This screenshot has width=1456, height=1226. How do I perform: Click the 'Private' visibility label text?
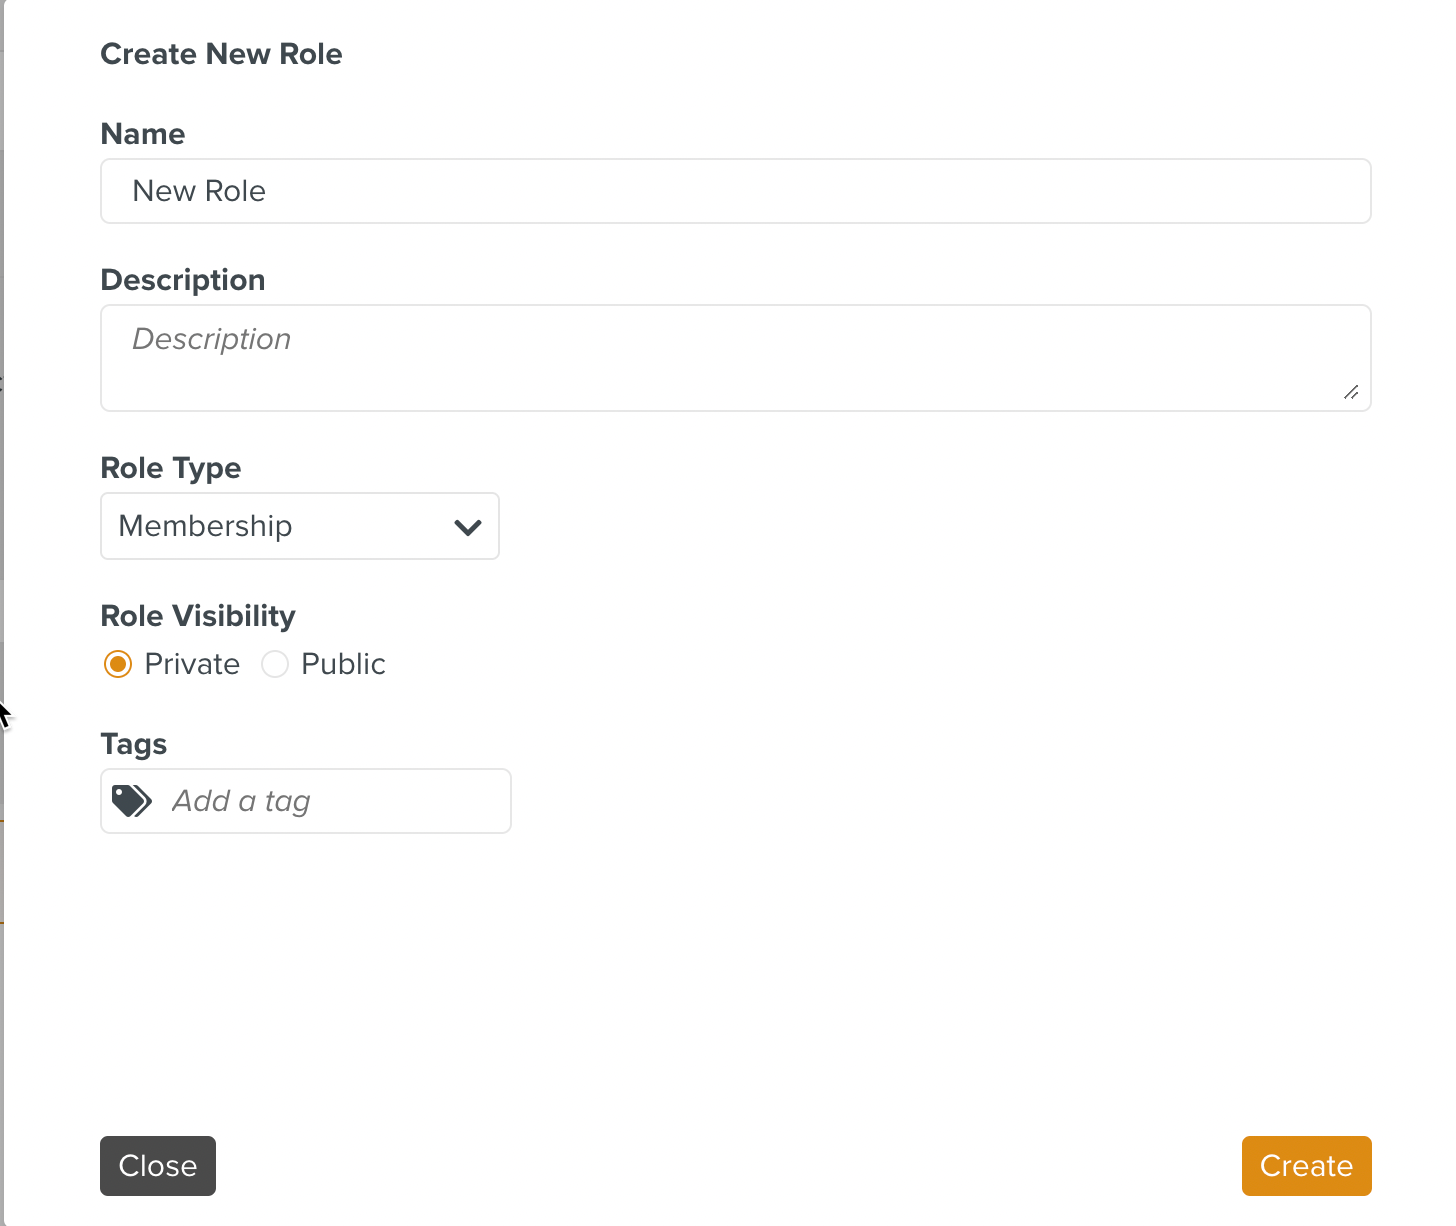tap(192, 664)
